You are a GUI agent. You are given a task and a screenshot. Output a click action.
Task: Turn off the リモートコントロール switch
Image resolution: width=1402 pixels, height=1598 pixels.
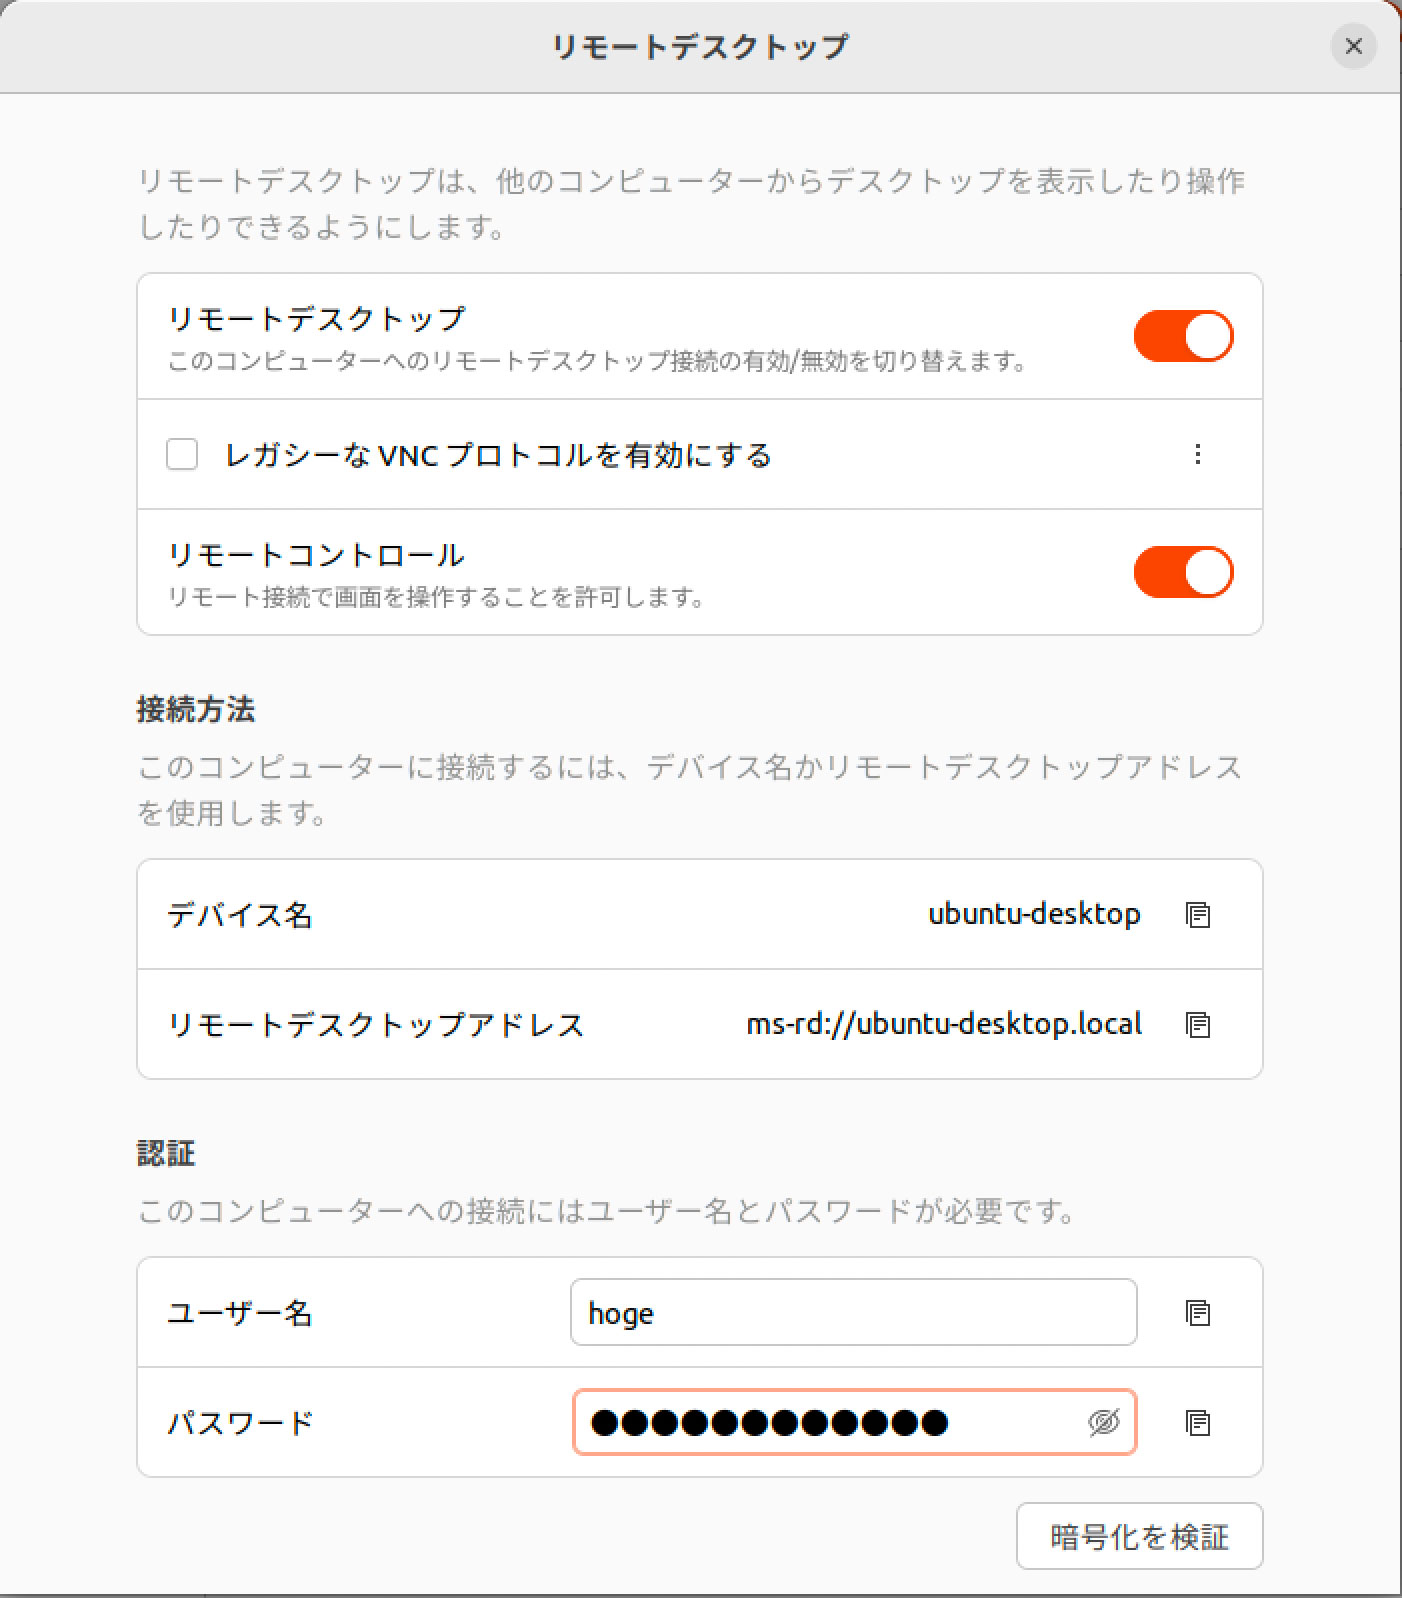click(1183, 572)
